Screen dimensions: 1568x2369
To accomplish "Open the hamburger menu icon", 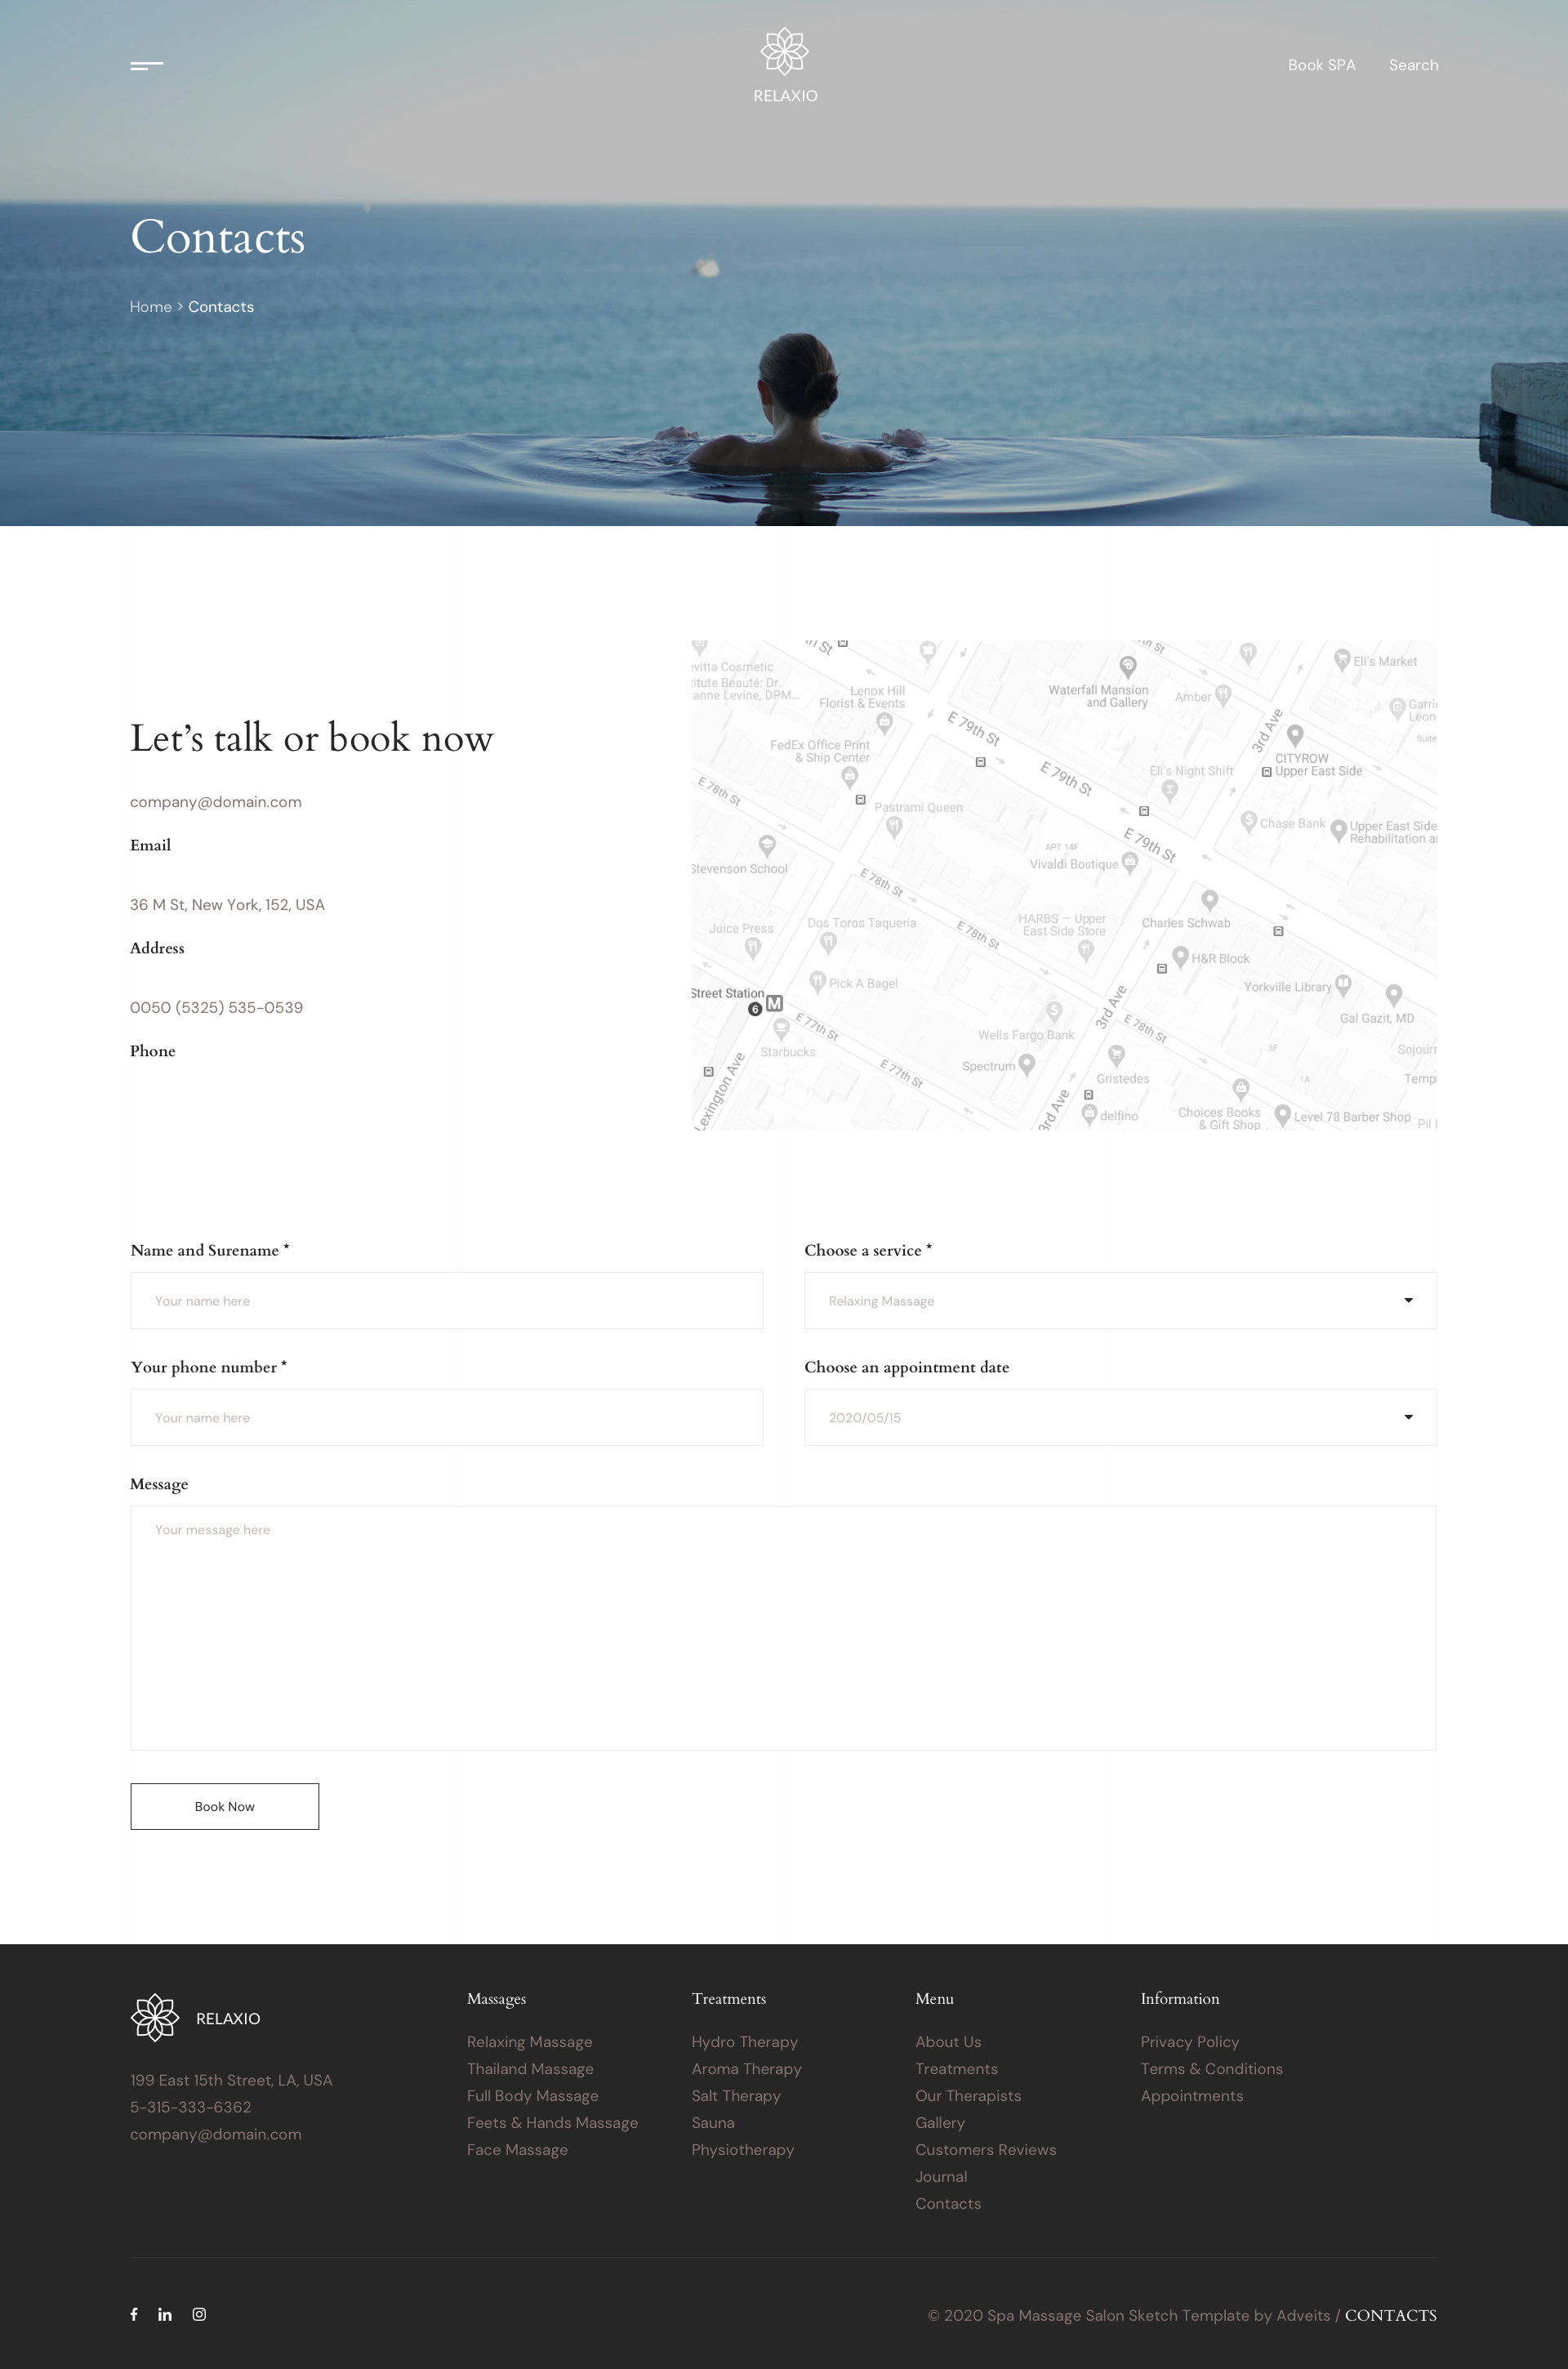I will point(146,66).
